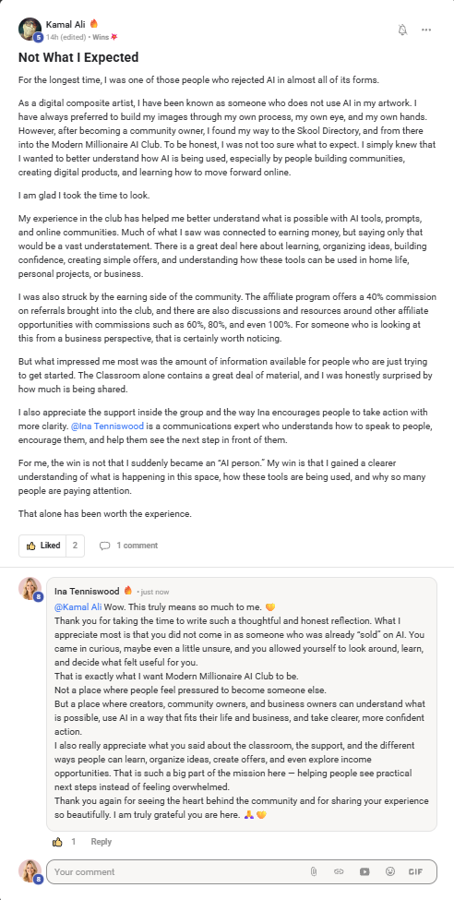Click the speech bubble comment icon

click(x=104, y=546)
